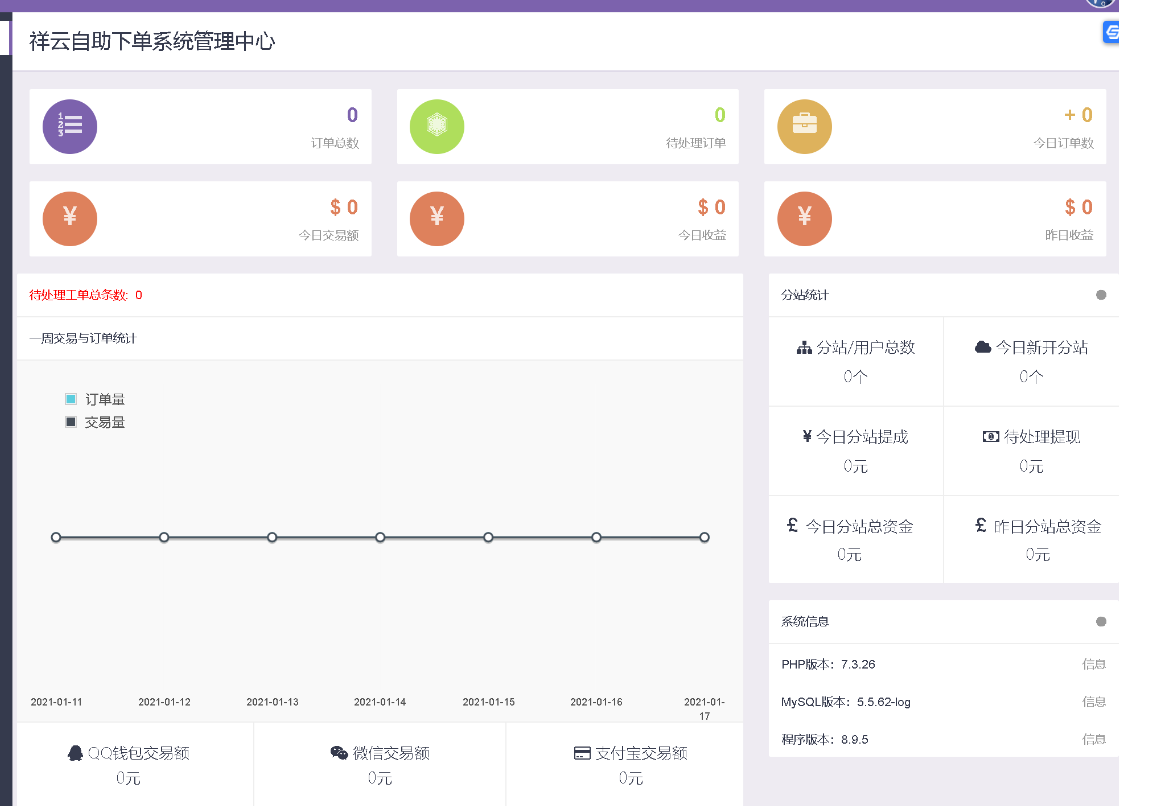The height and width of the screenshot is (806, 1171).
Task: Click the gray dot in 系统信息 header
Action: click(1101, 621)
